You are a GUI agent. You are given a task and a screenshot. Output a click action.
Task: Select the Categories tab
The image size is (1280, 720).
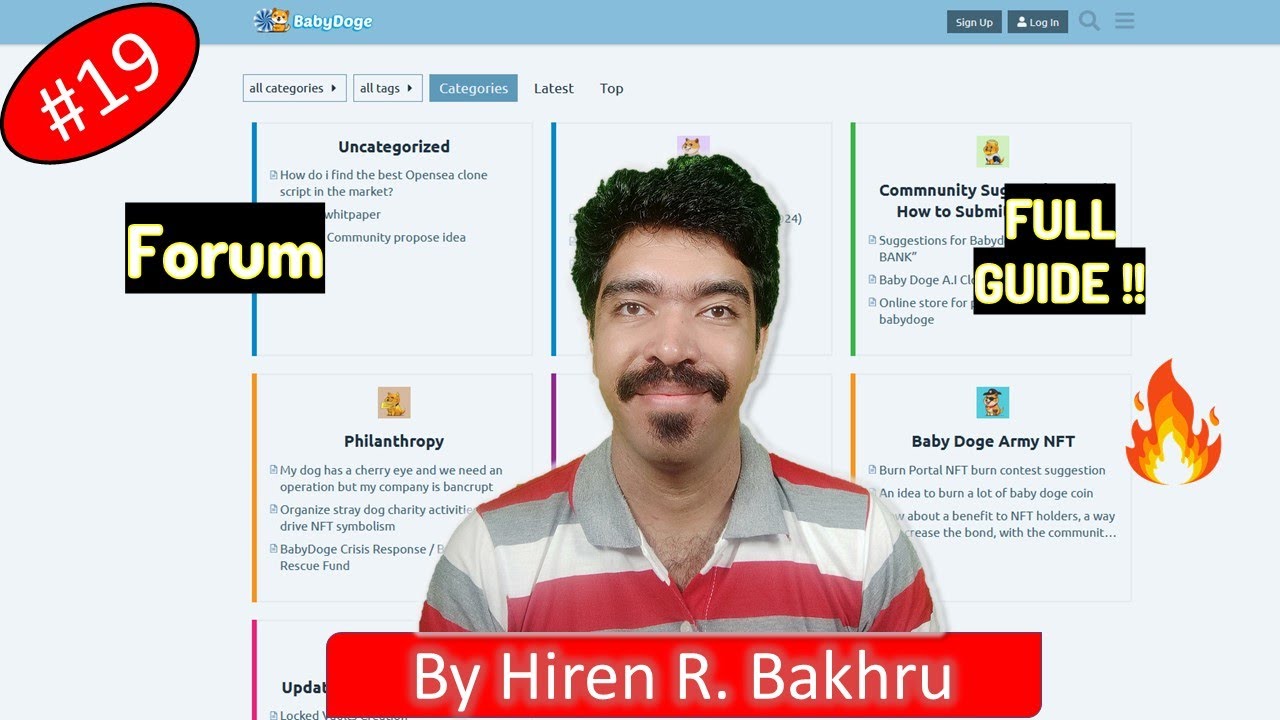click(473, 88)
